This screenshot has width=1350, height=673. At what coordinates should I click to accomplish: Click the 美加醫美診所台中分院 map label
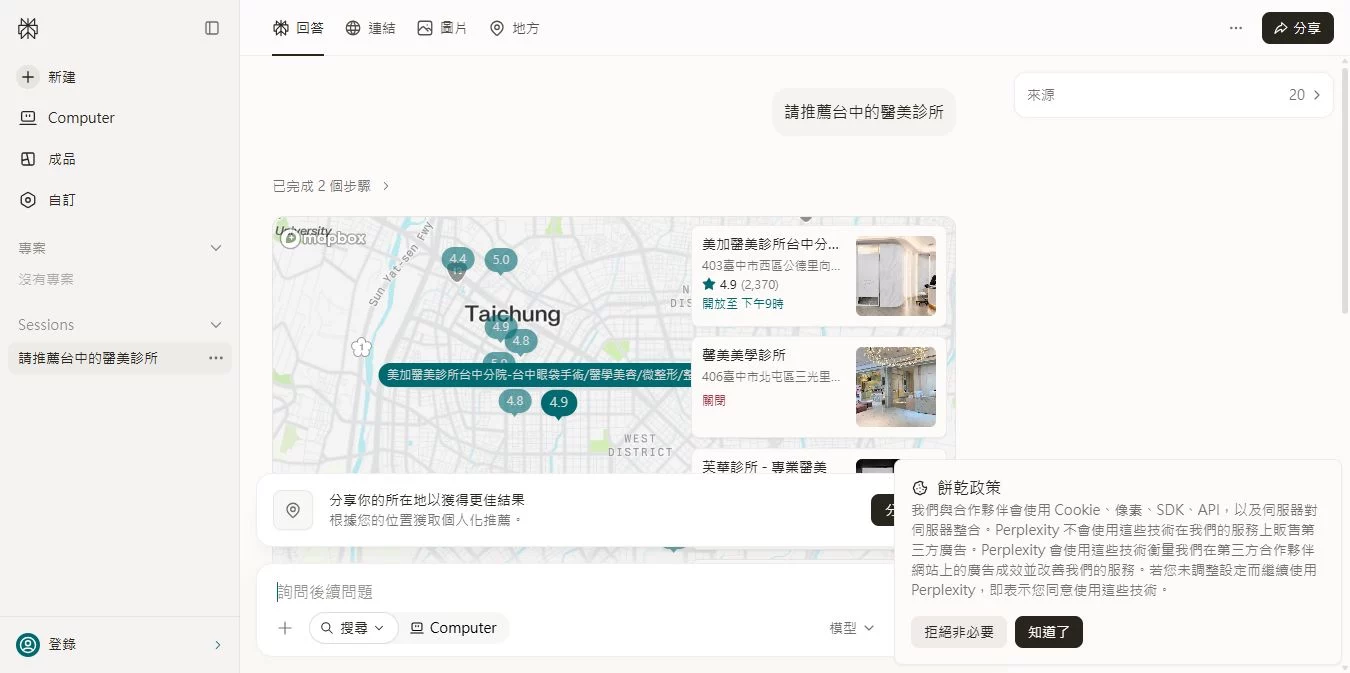535,375
